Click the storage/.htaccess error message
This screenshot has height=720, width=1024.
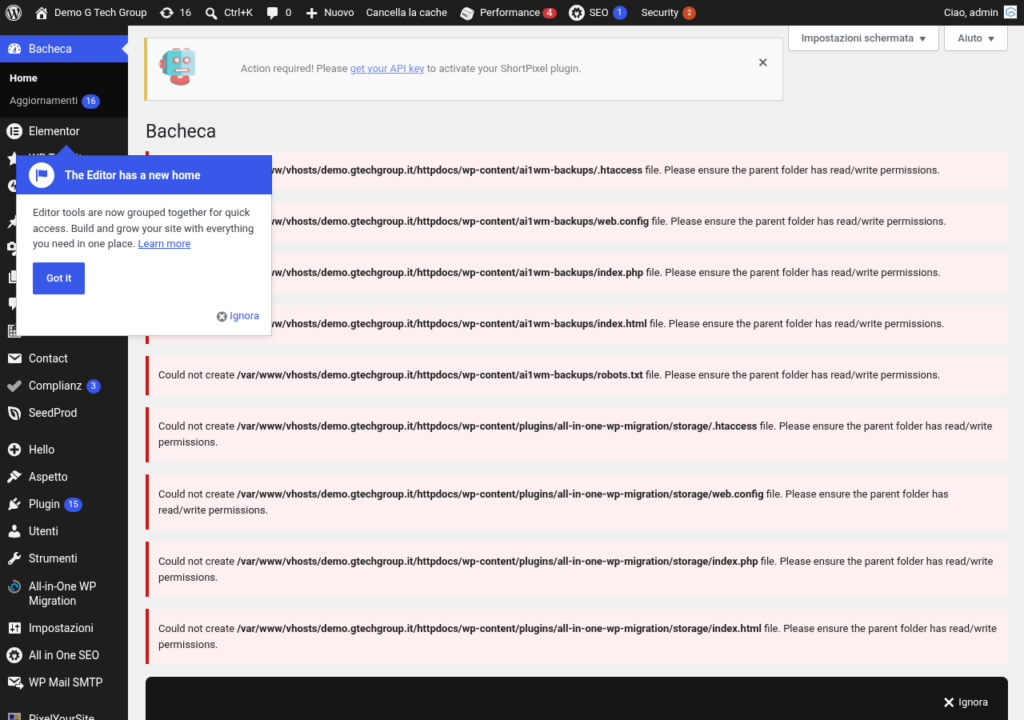(575, 434)
